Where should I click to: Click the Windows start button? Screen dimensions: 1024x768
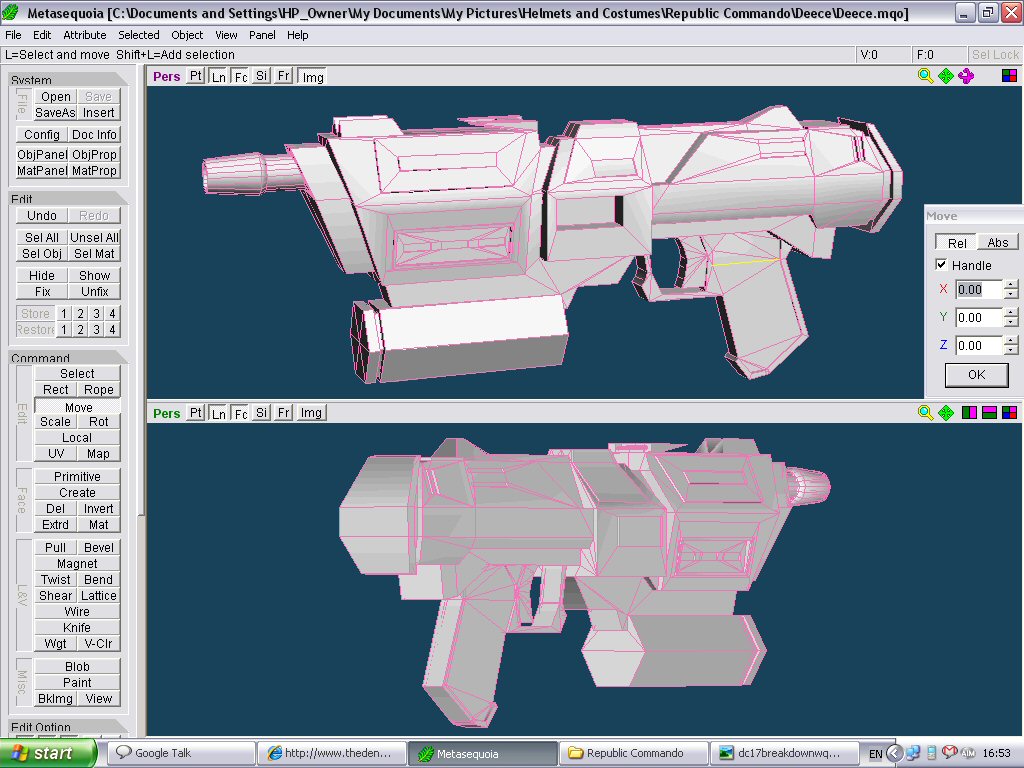pyautogui.click(x=48, y=753)
